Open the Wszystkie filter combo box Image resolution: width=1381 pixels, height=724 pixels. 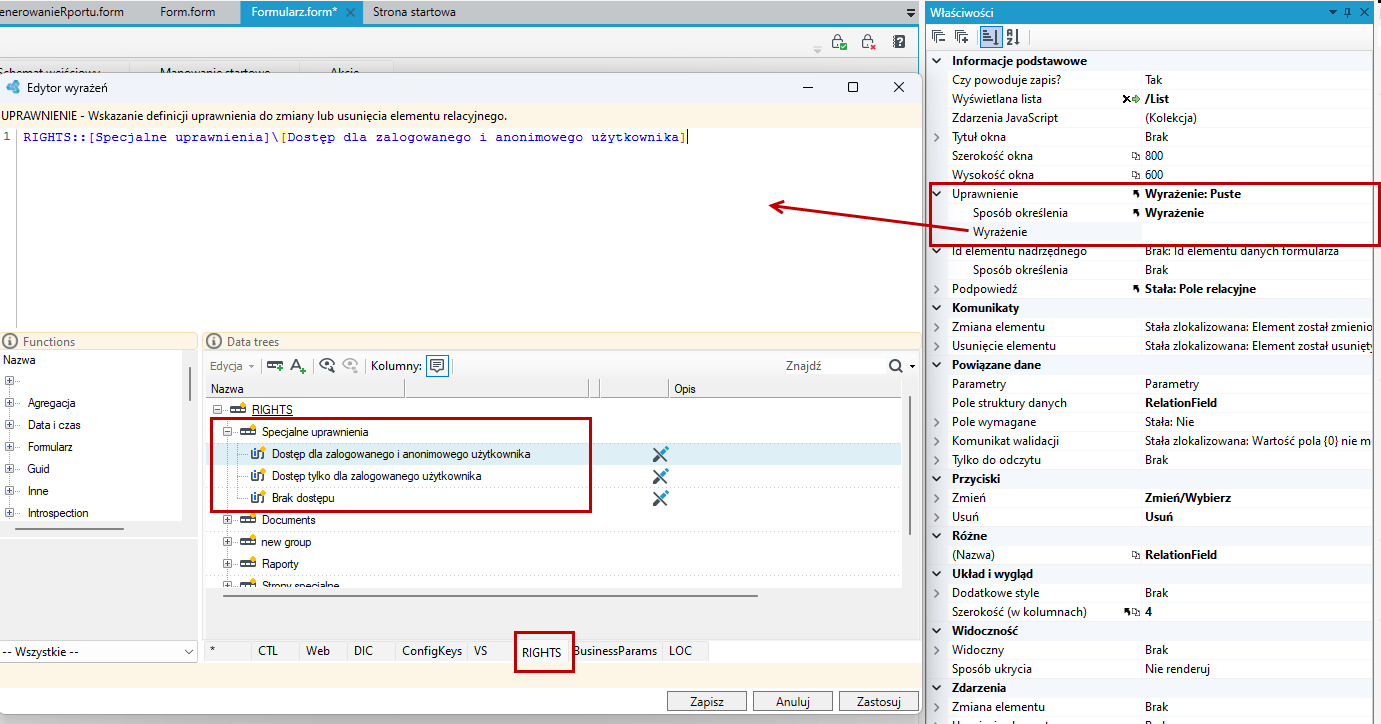98,651
